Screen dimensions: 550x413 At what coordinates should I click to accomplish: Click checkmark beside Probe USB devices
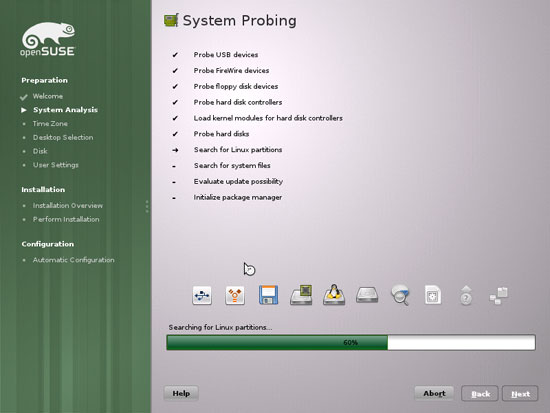[175, 55]
